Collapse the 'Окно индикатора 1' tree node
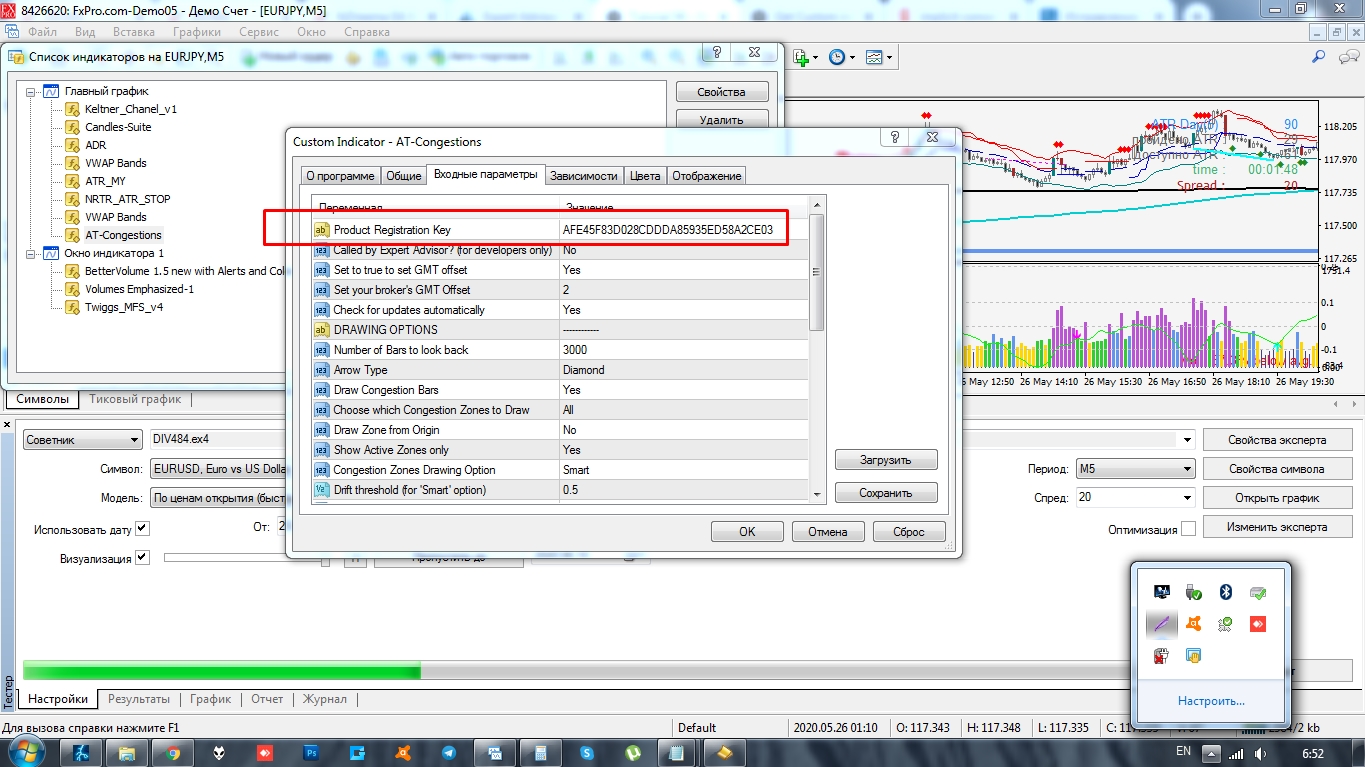1365x767 pixels. pos(31,253)
